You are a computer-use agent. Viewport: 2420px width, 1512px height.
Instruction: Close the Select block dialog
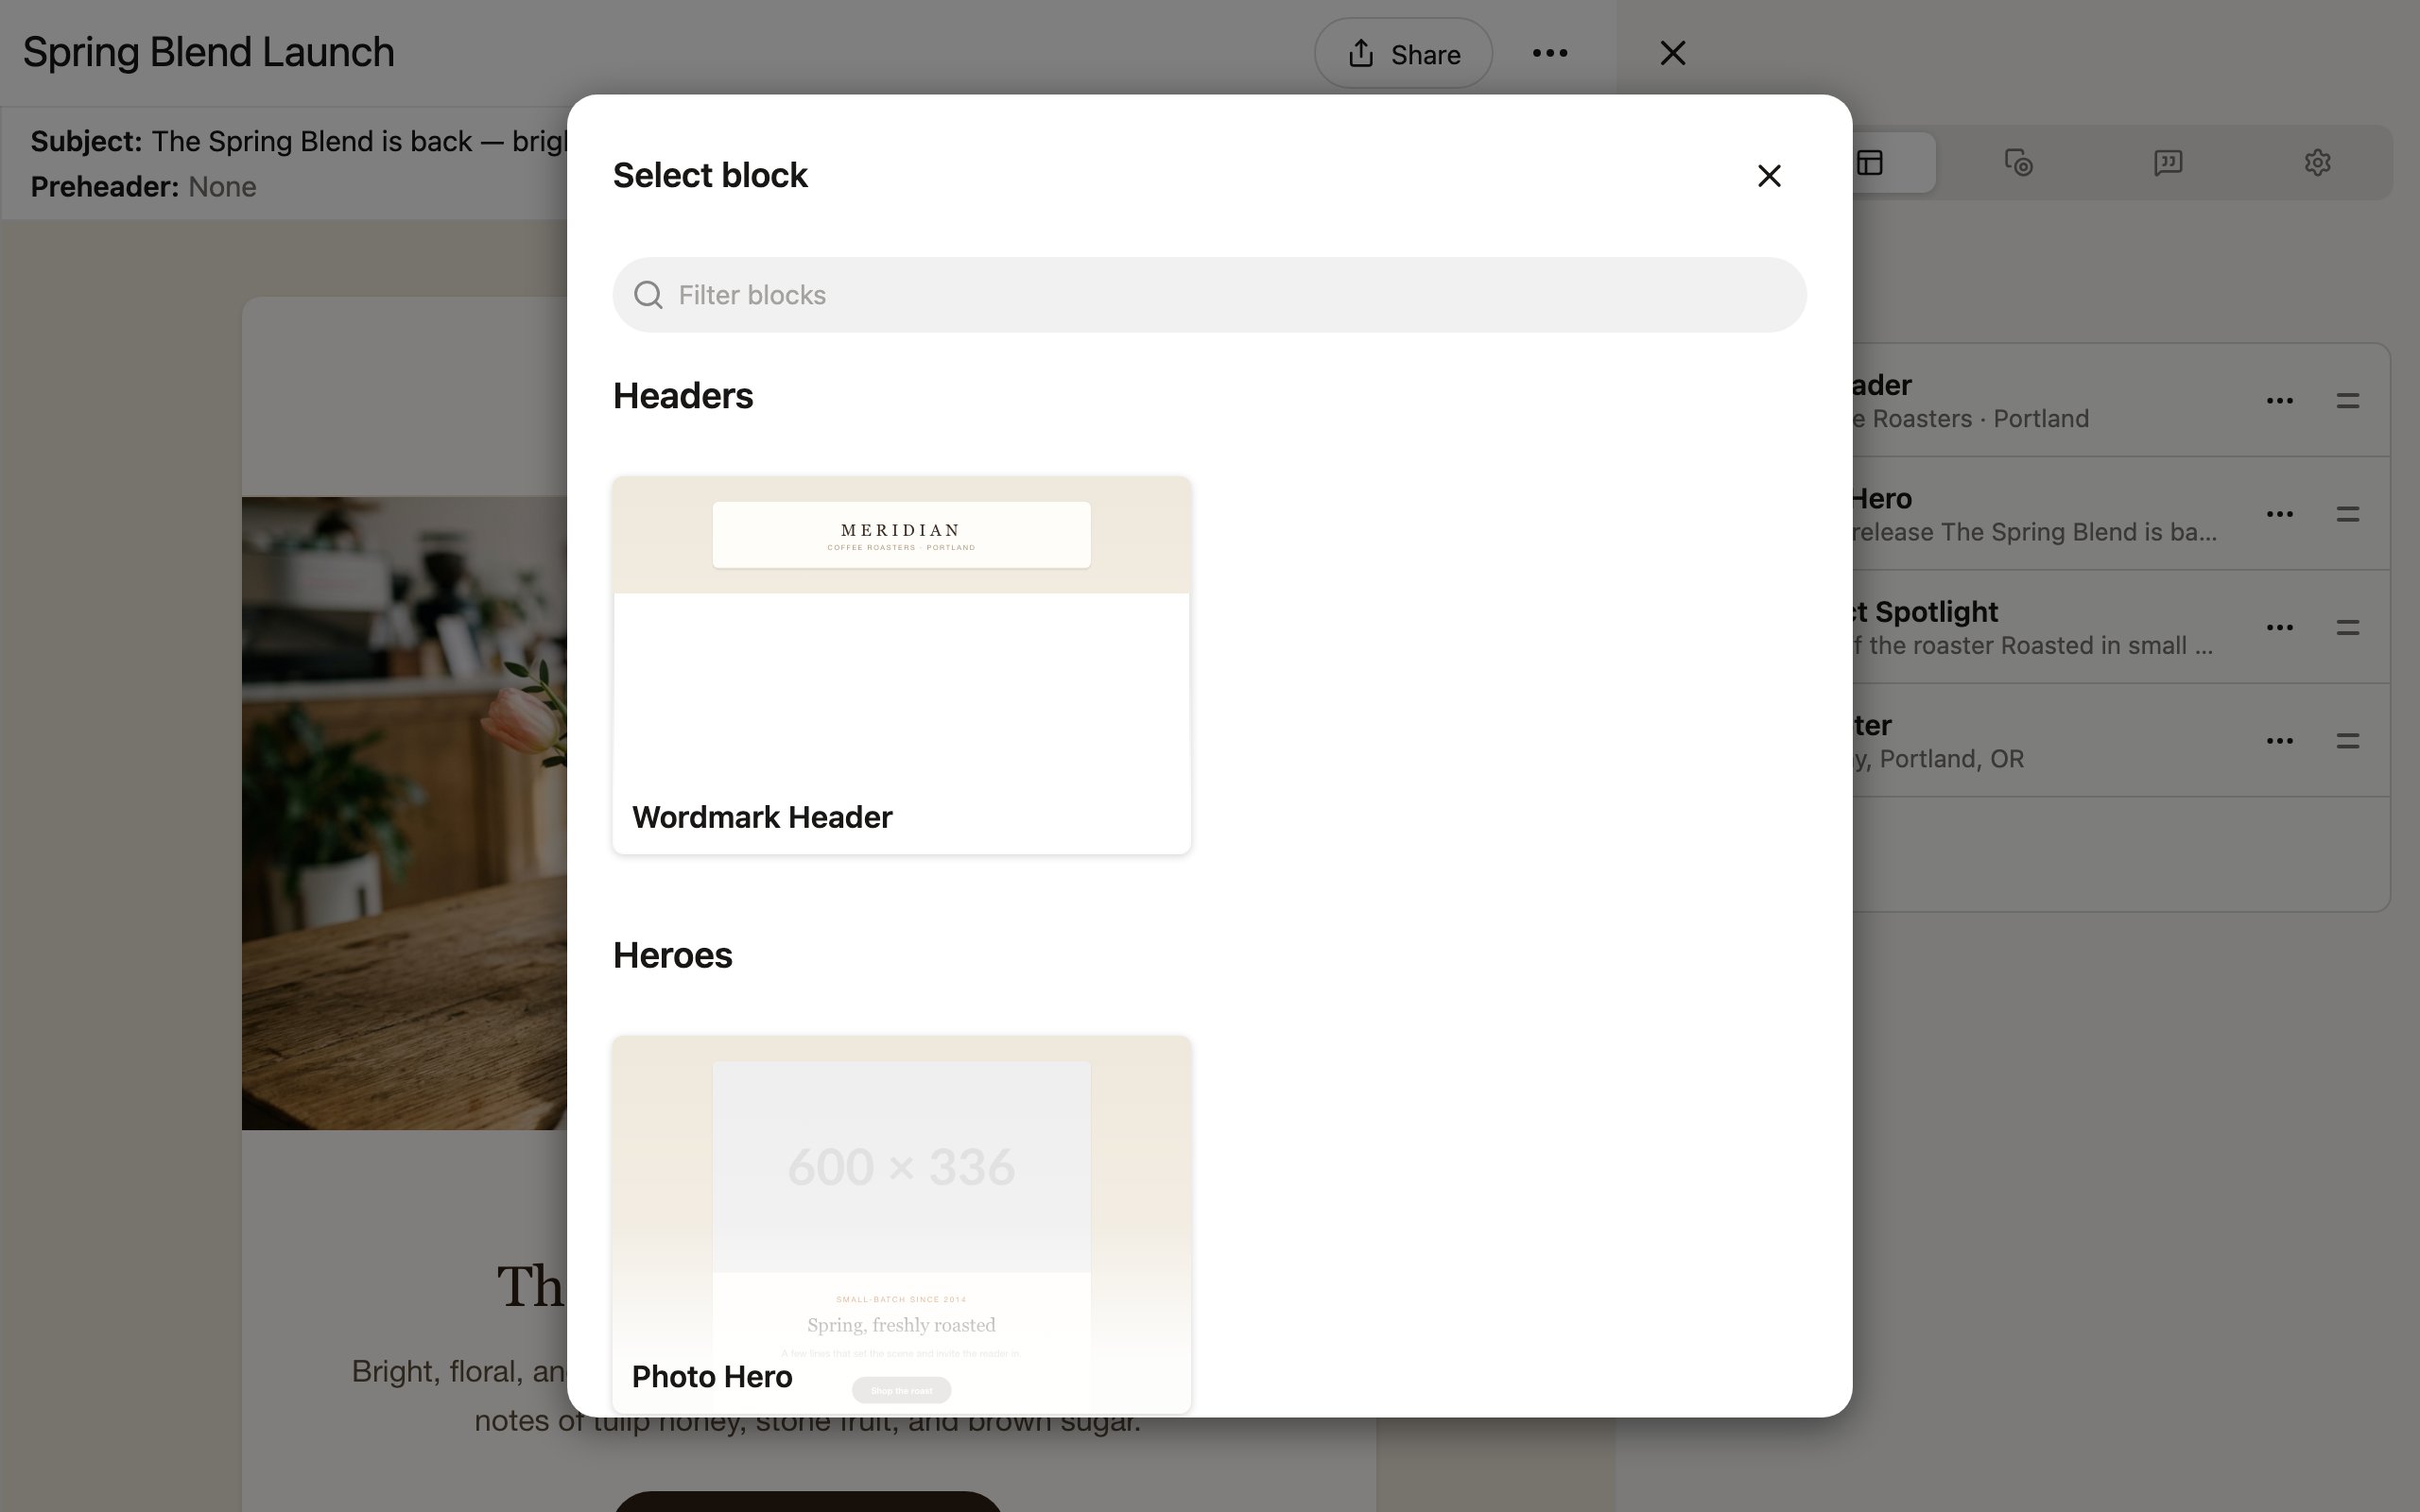(1769, 176)
